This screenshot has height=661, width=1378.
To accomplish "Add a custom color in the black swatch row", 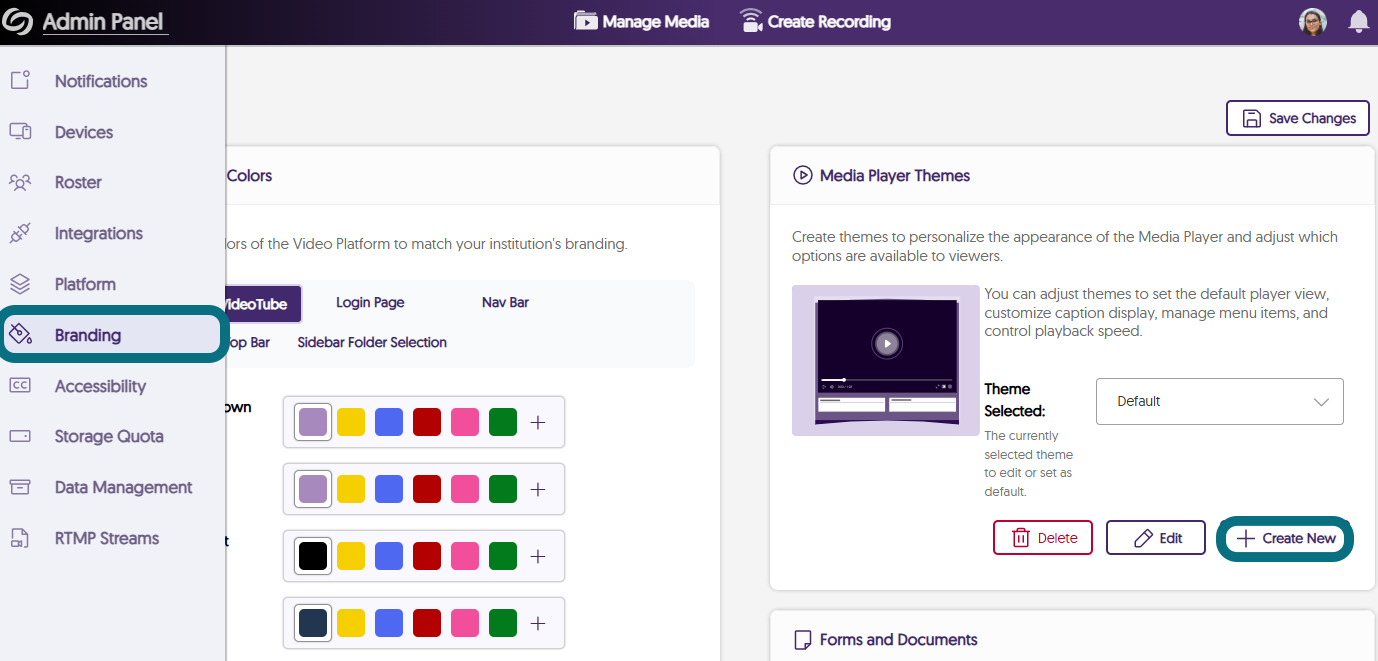I will click(538, 556).
